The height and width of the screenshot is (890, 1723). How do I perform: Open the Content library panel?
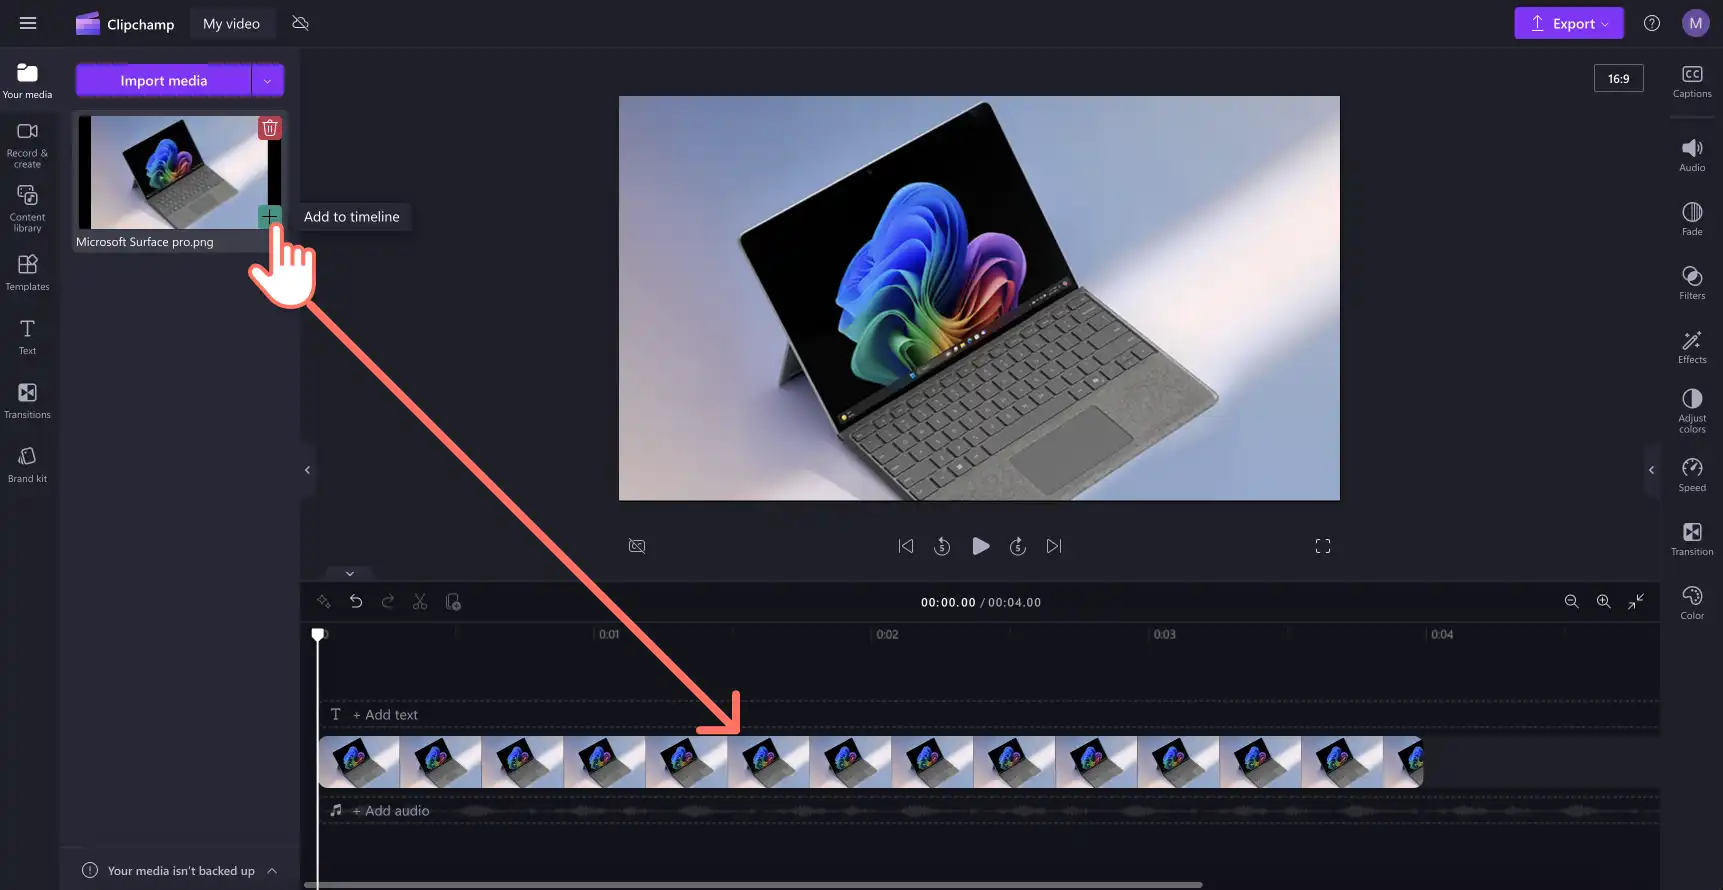pos(27,209)
